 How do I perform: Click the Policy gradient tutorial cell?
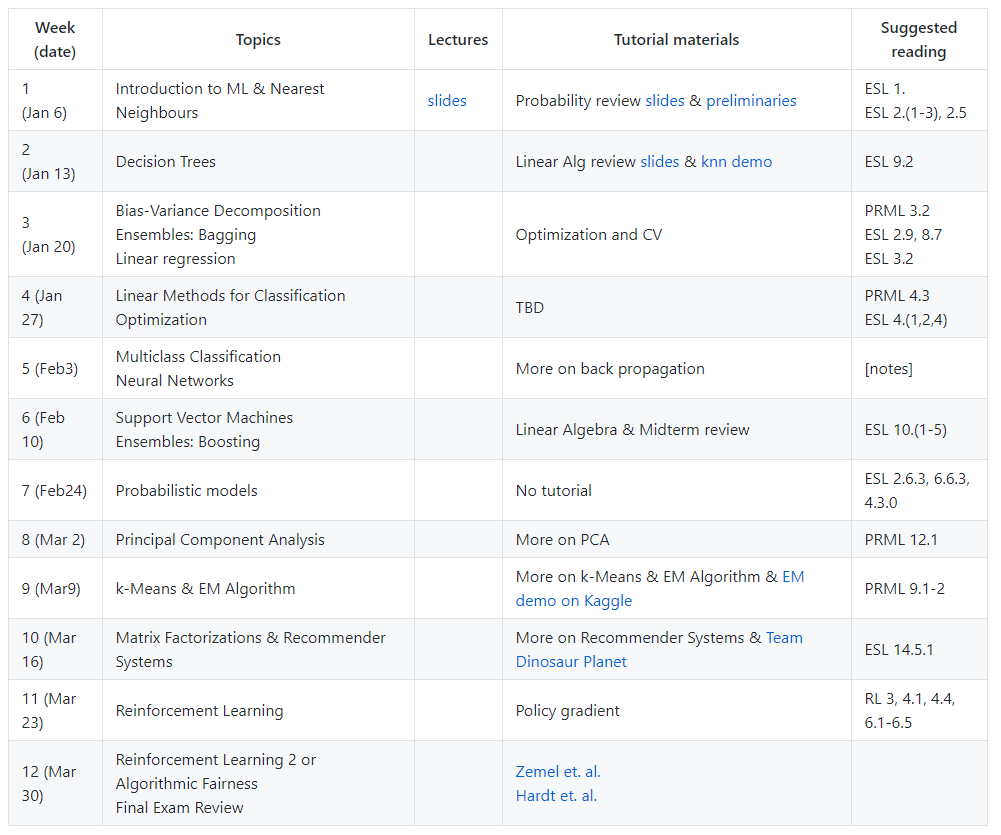point(568,711)
